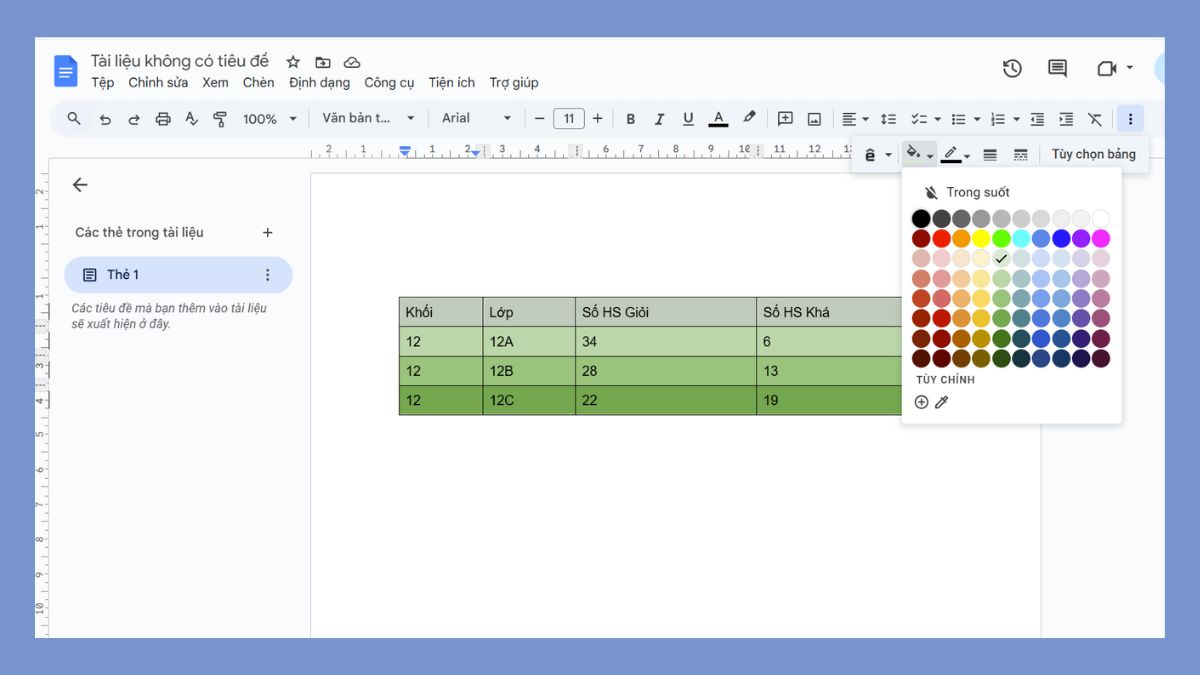Activate the paint format tool
Viewport: 1200px width, 675px height.
coord(220,119)
